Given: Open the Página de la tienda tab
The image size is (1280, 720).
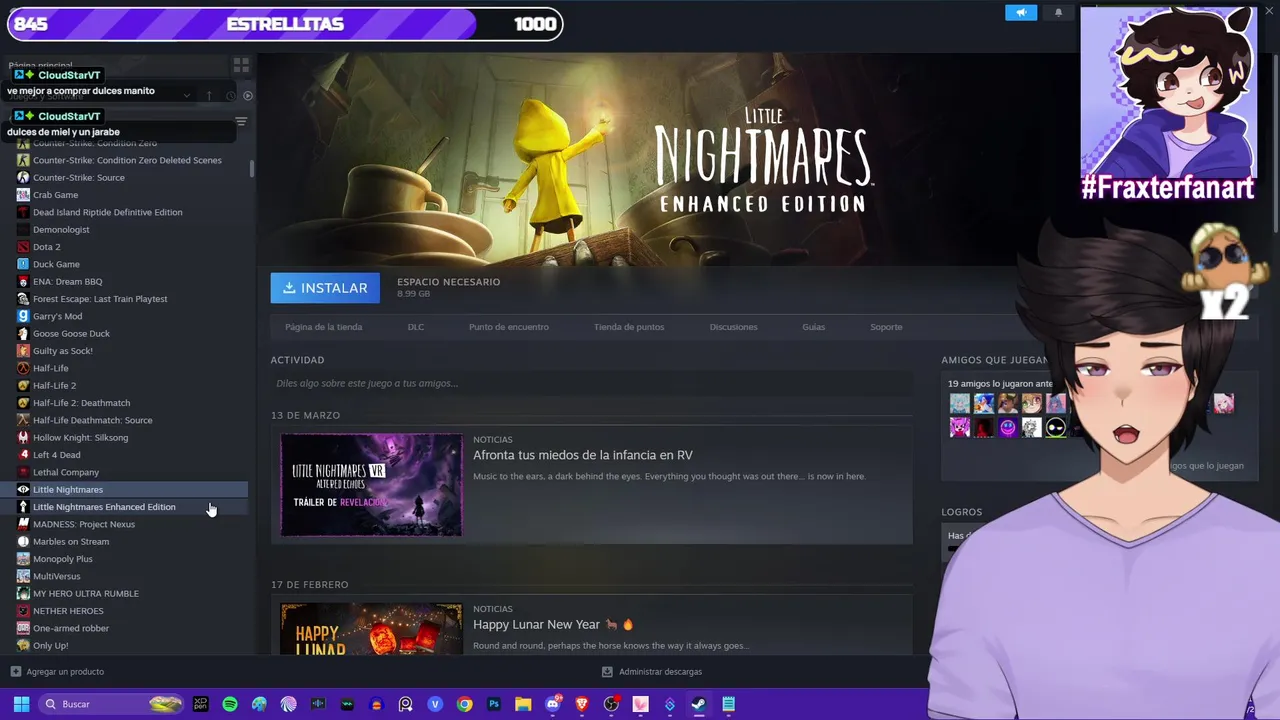Looking at the screenshot, I should coord(323,327).
